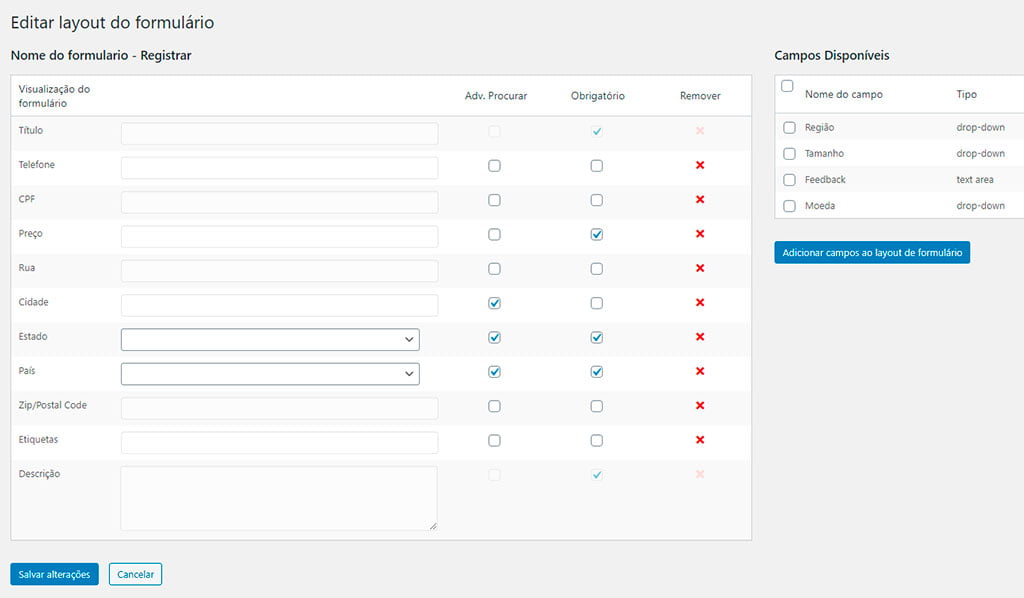Viewport: 1024px width, 598px height.
Task: Remove the Telefone field with red X
Action: tap(700, 166)
